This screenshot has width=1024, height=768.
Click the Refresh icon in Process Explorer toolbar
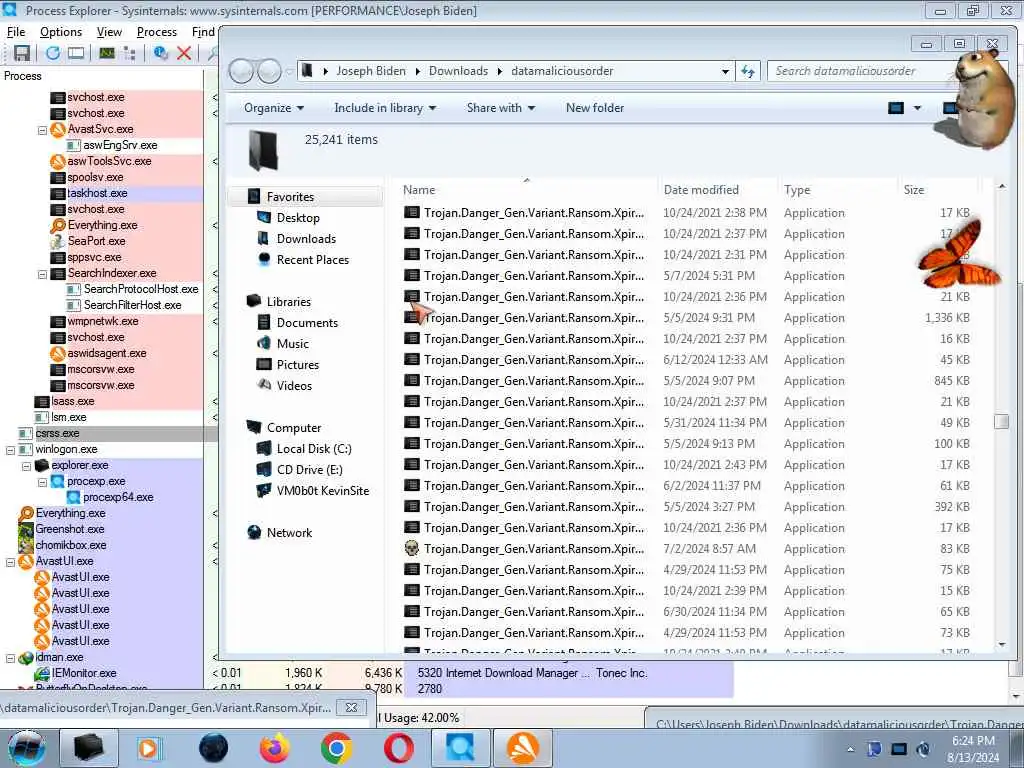click(53, 54)
